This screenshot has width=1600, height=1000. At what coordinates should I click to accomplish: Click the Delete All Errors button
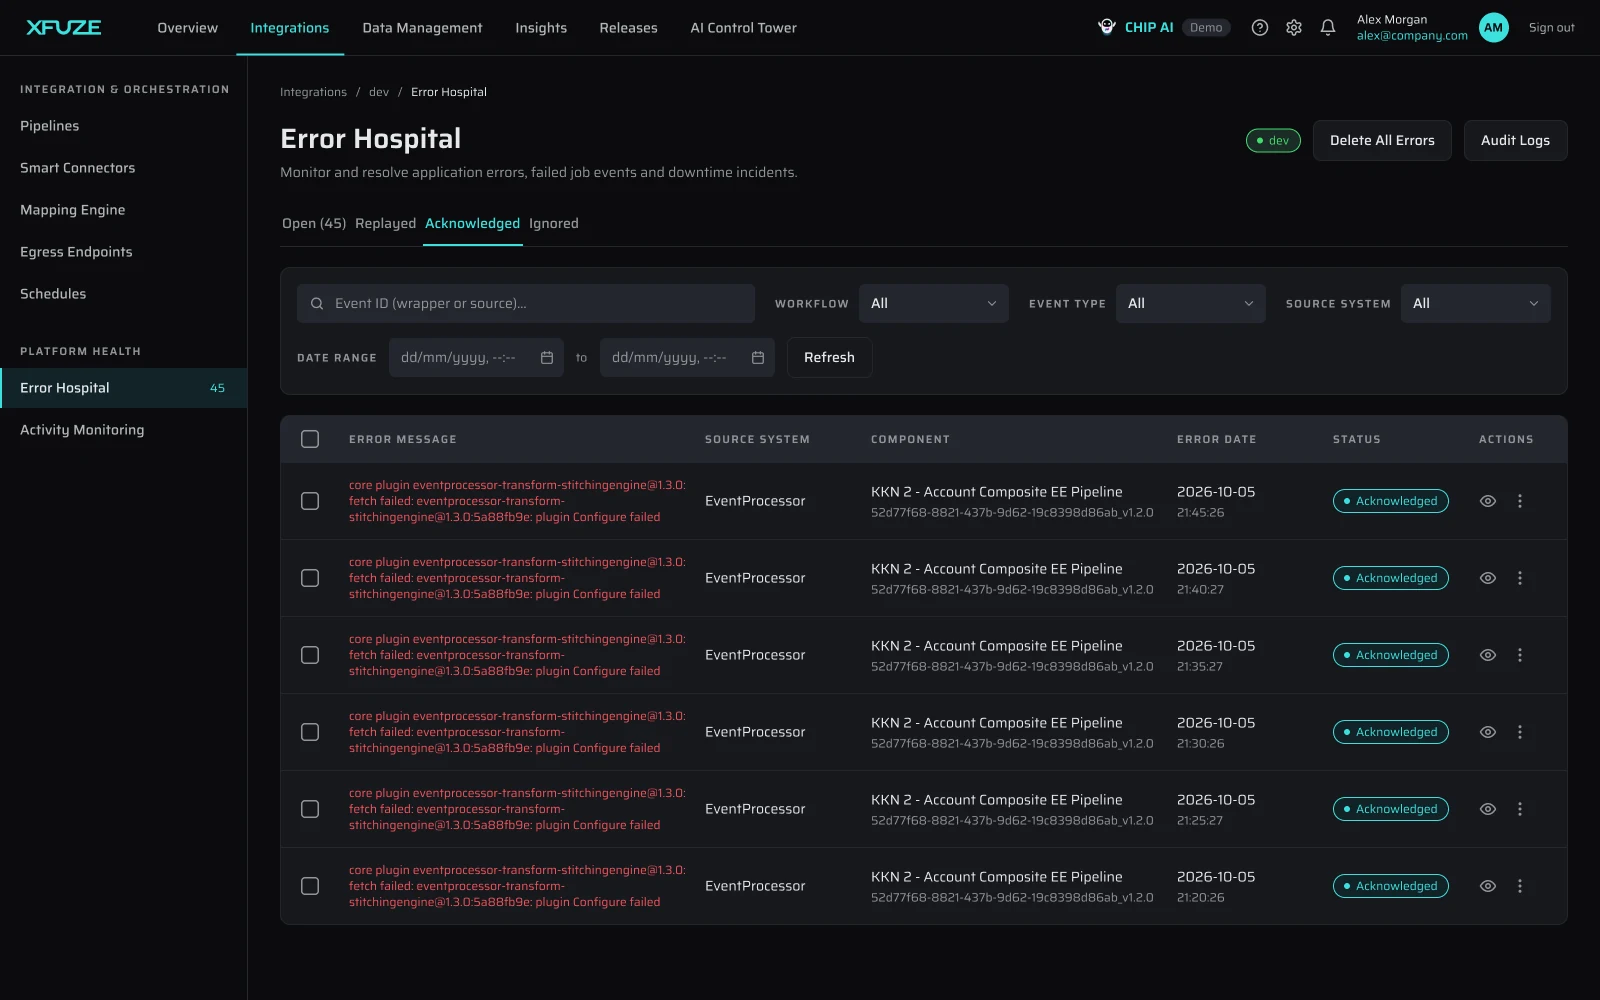click(x=1382, y=140)
